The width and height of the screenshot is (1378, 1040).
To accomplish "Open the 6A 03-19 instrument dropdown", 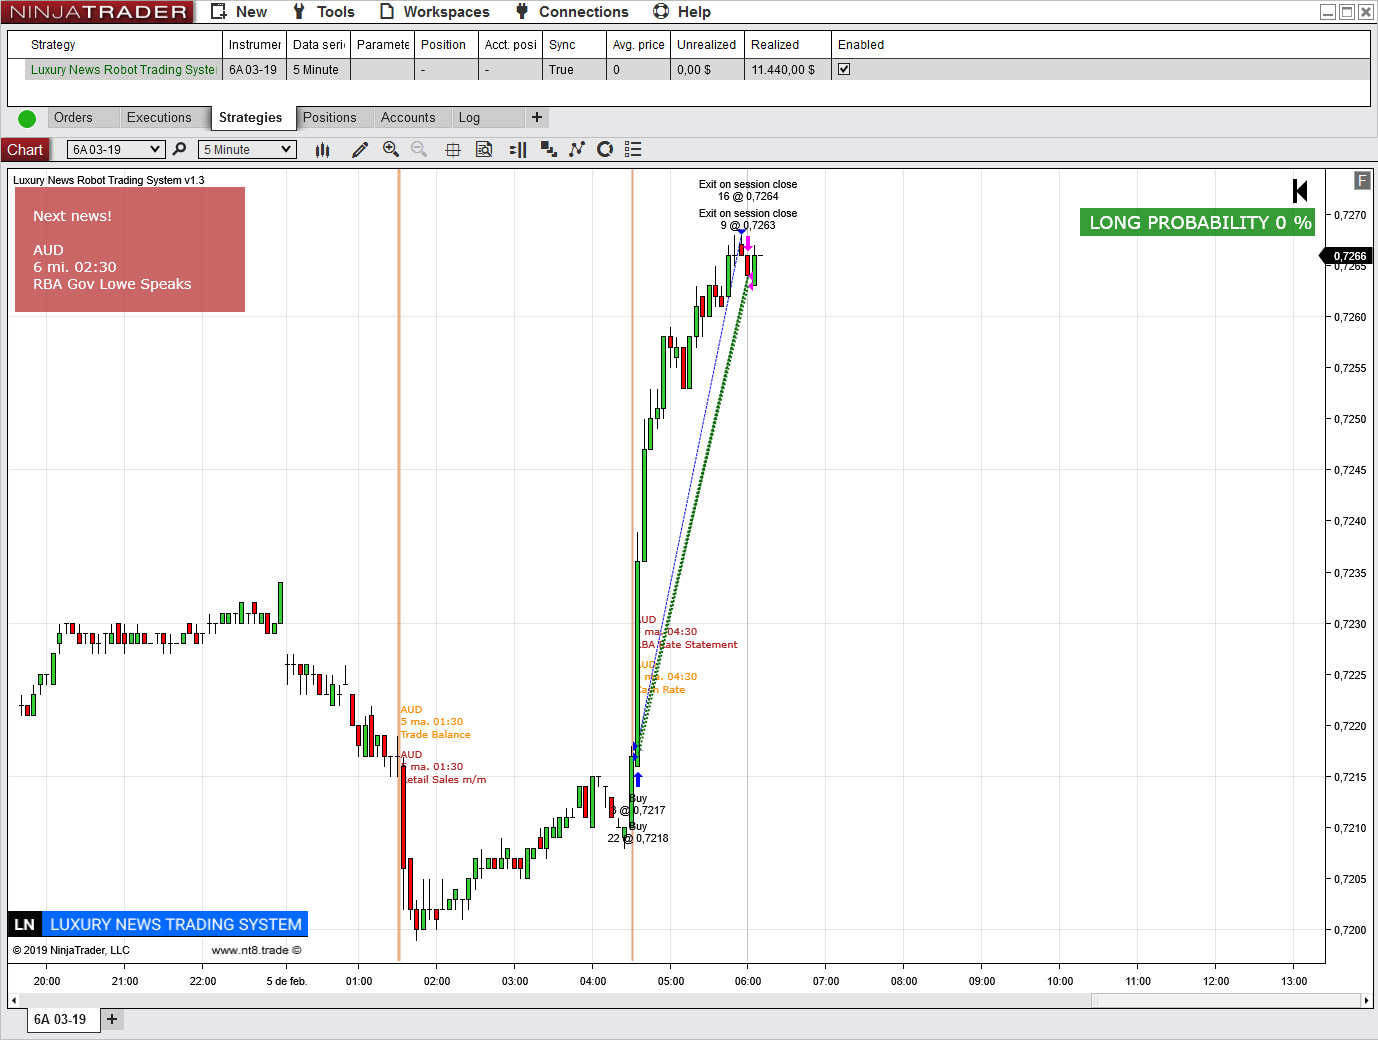I will click(115, 150).
